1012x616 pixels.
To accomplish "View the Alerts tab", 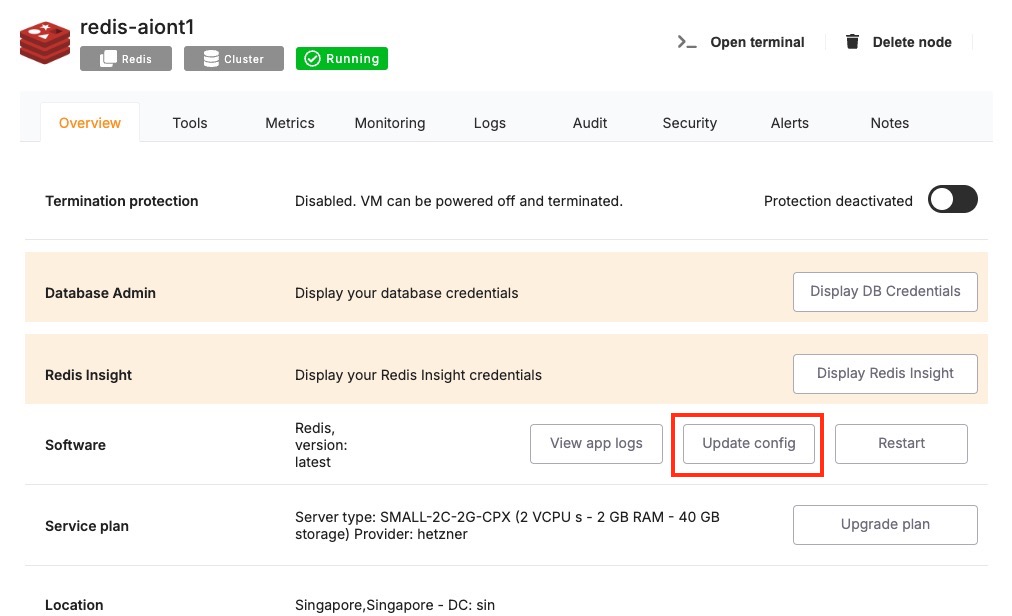I will pyautogui.click(x=790, y=123).
